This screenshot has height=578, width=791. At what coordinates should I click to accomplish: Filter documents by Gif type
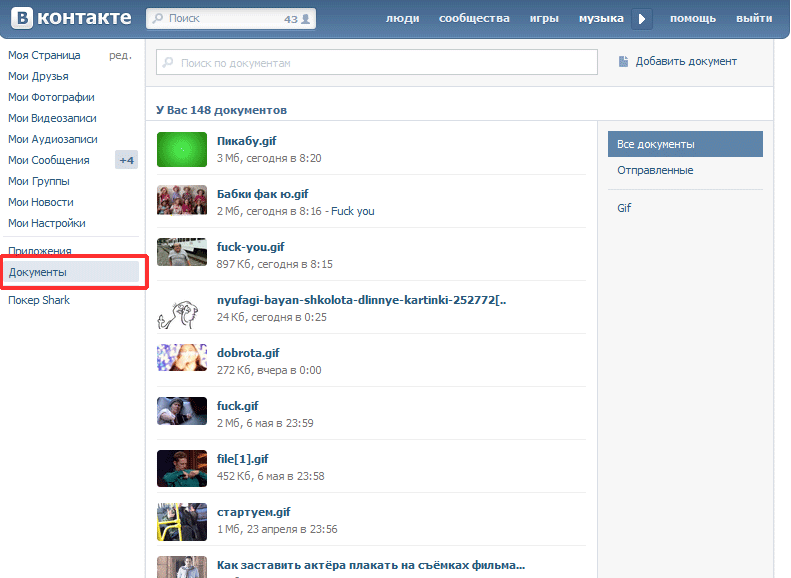click(624, 208)
